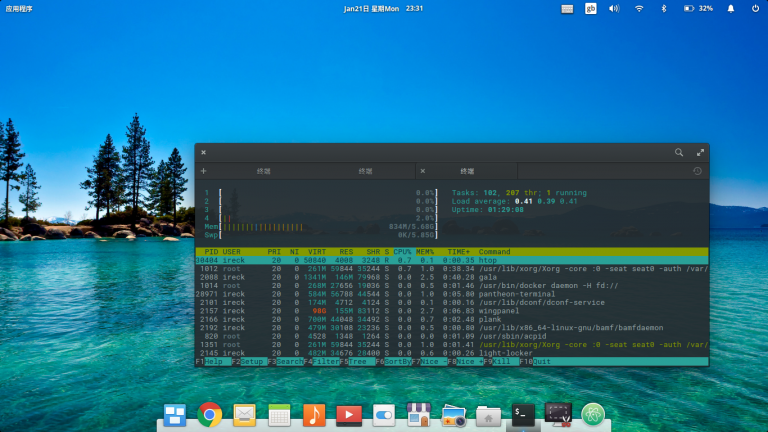
Task: Open the tab history clock icon
Action: 697,171
